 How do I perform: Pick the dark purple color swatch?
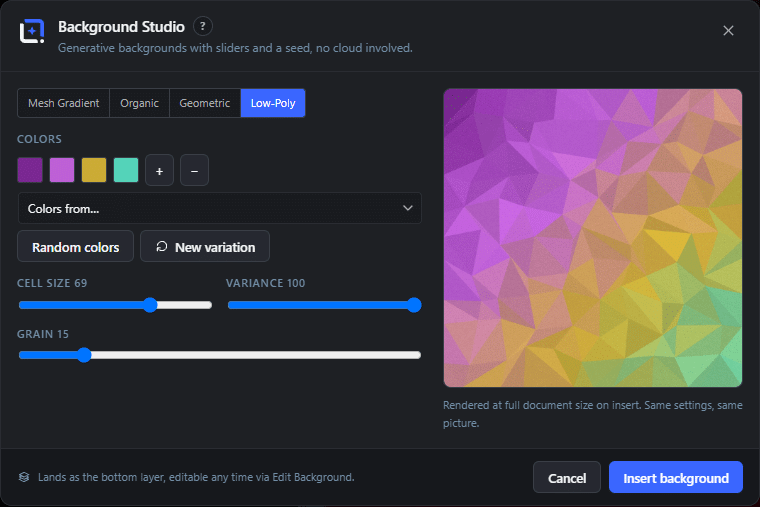pyautogui.click(x=30, y=170)
